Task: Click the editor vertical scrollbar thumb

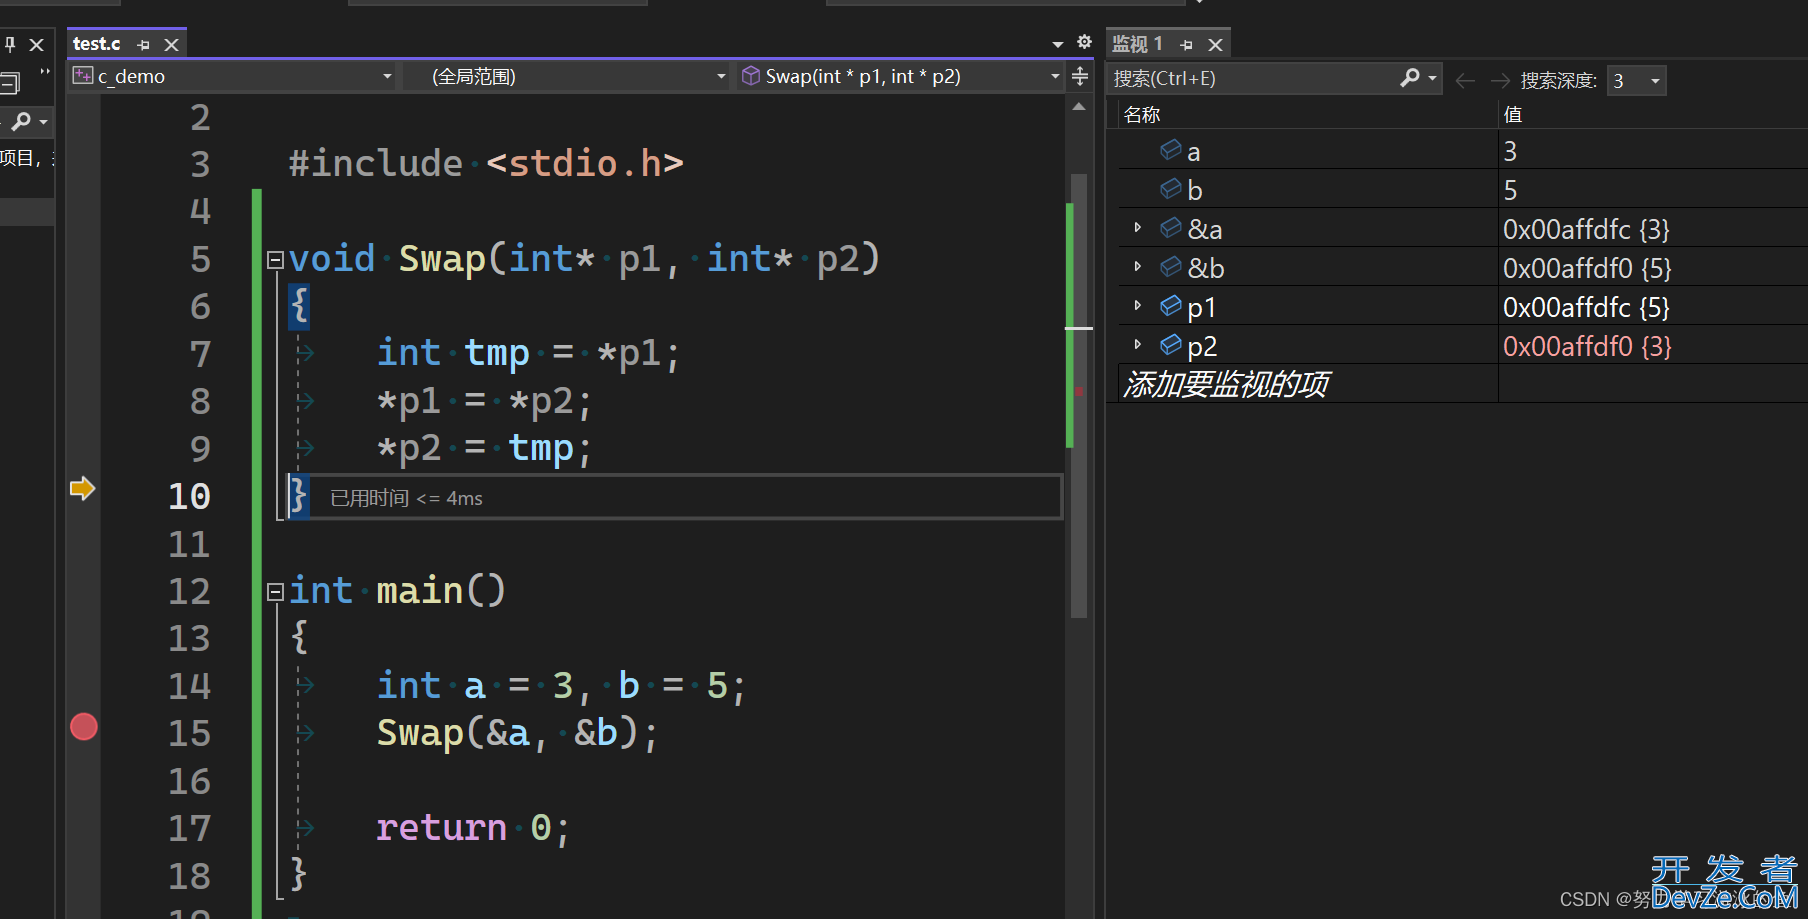Action: (x=1079, y=395)
